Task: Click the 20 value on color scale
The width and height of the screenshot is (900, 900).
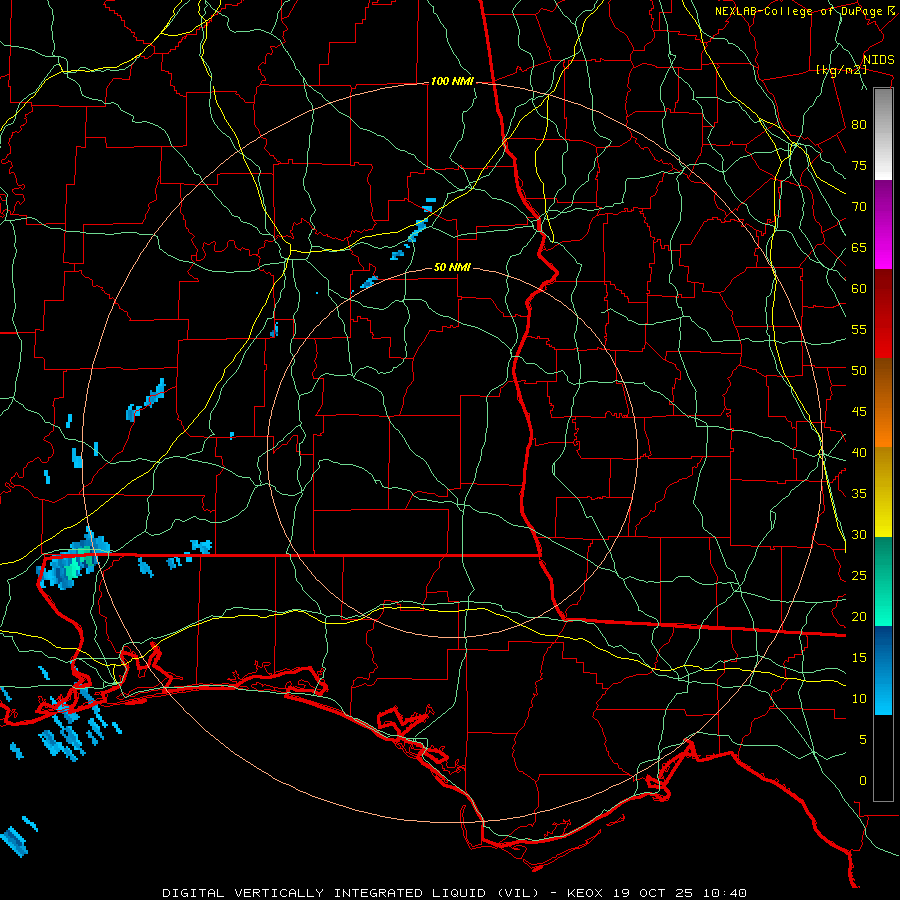Action: tap(859, 616)
